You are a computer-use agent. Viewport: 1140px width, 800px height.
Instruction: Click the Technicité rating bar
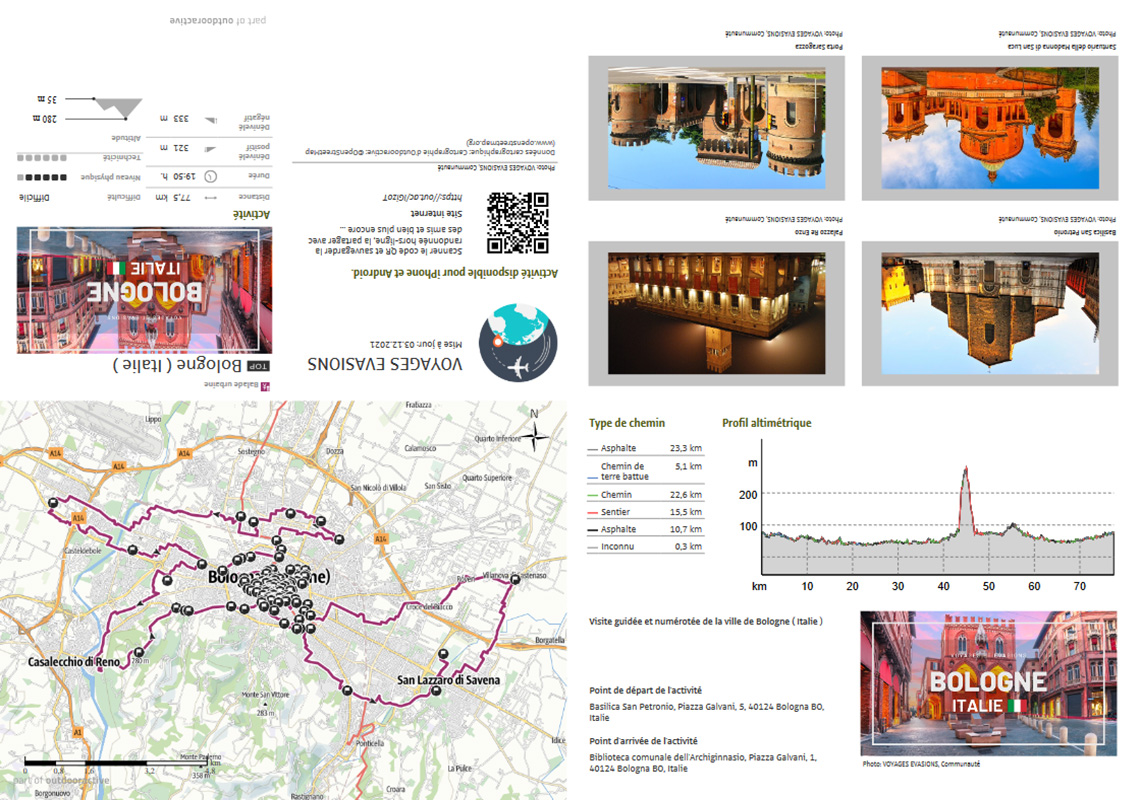41,158
